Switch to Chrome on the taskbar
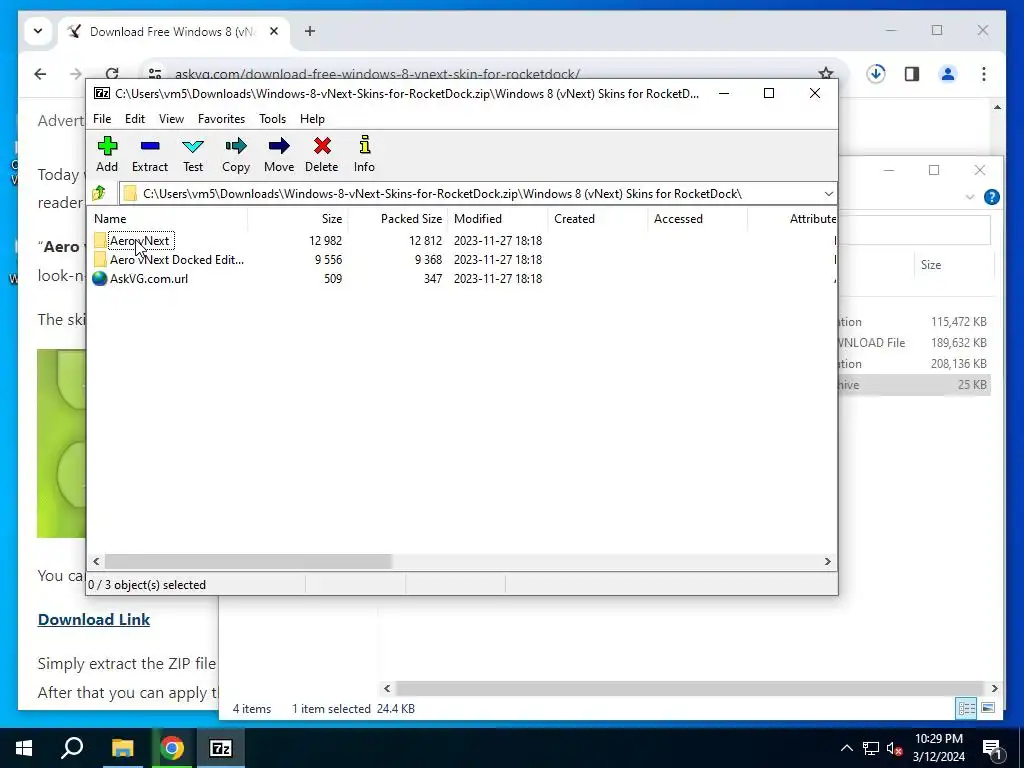The height and width of the screenshot is (768, 1024). [x=172, y=748]
